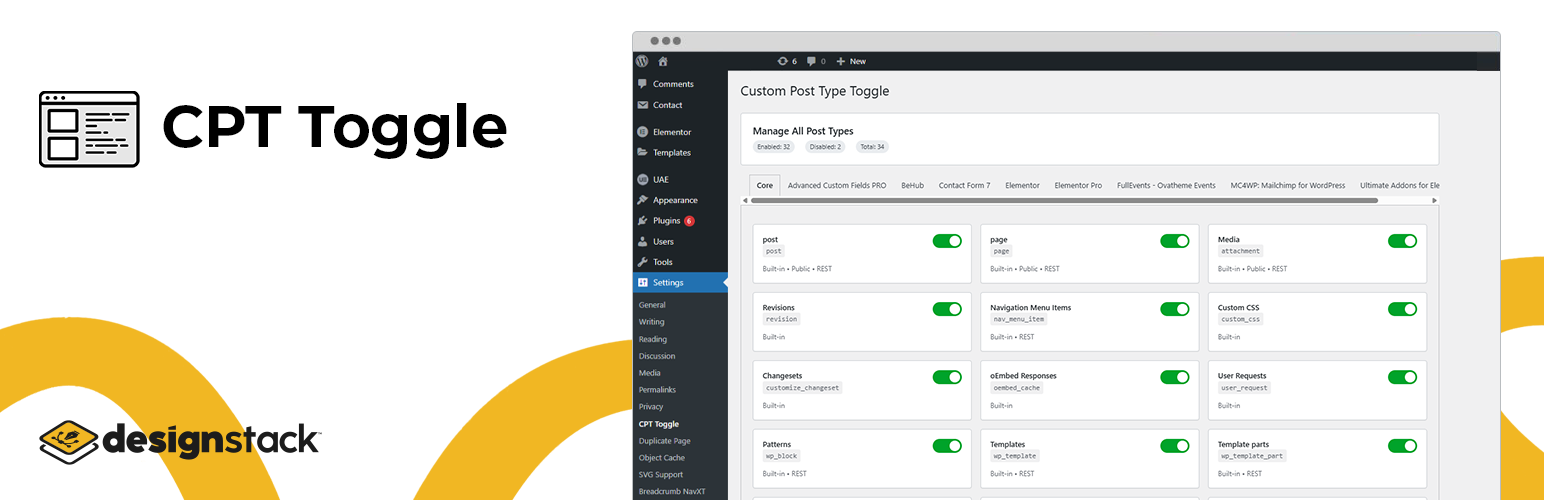The image size is (1544, 500).
Task: Click the Appearance paintbrush icon
Action: click(642, 200)
